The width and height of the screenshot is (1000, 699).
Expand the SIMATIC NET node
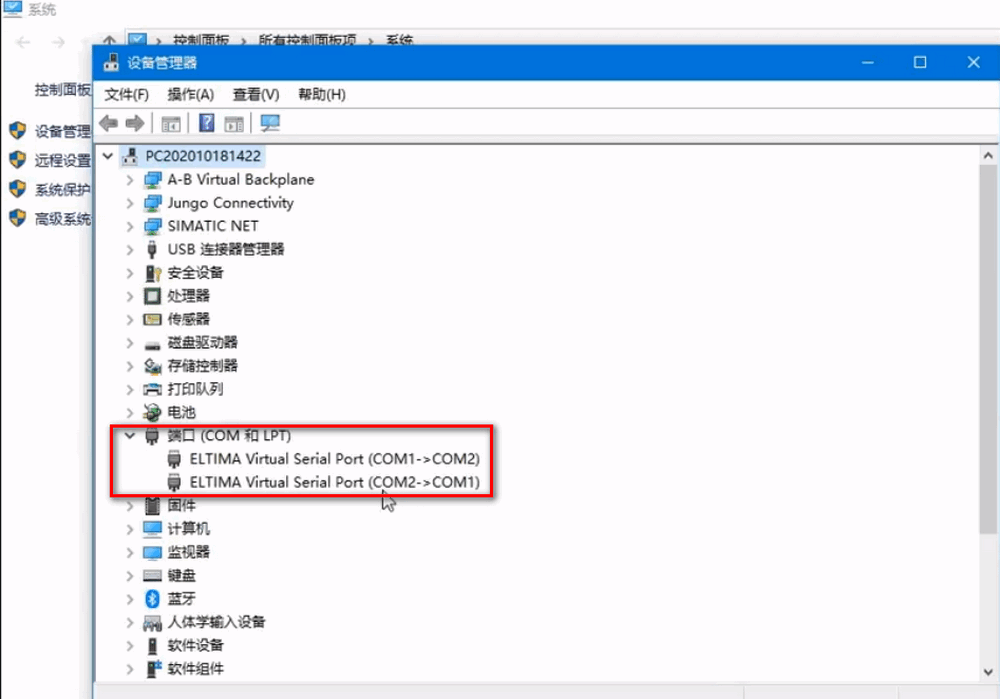pyautogui.click(x=129, y=226)
